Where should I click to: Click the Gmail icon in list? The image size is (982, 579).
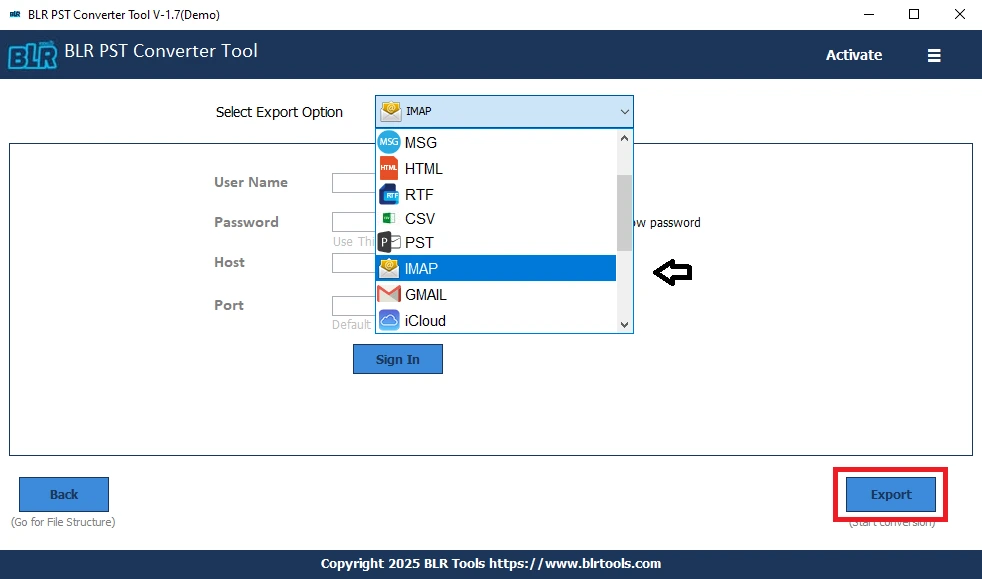389,294
